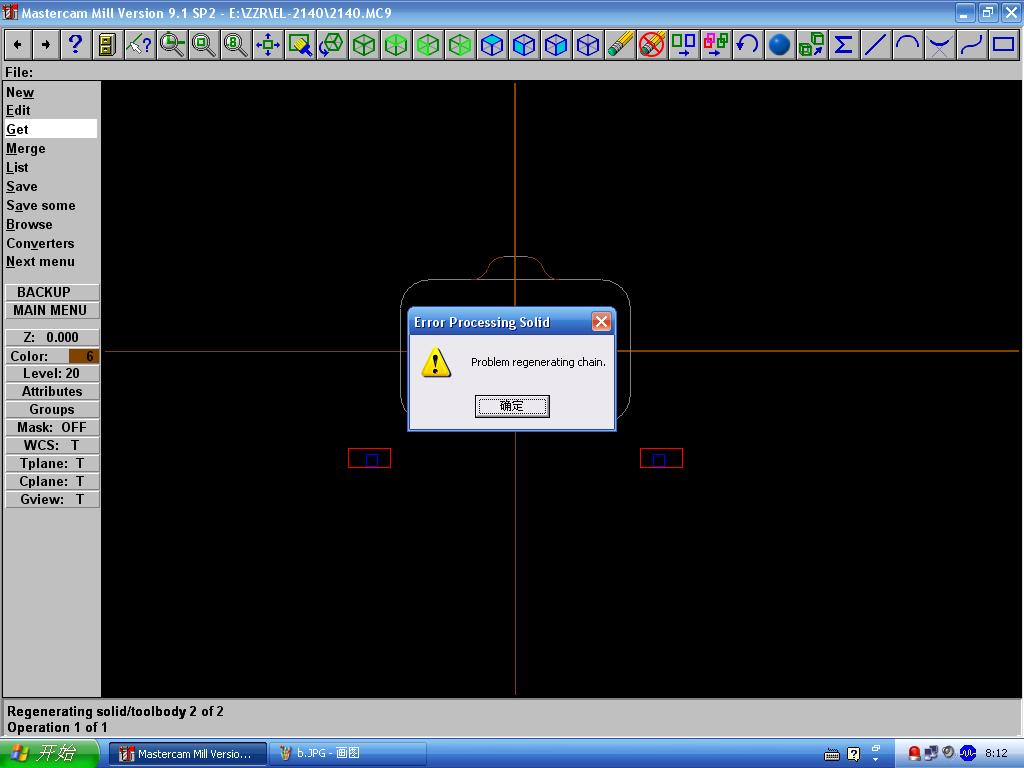The width and height of the screenshot is (1024, 768).
Task: Click the WCS: T button
Action: [x=52, y=445]
